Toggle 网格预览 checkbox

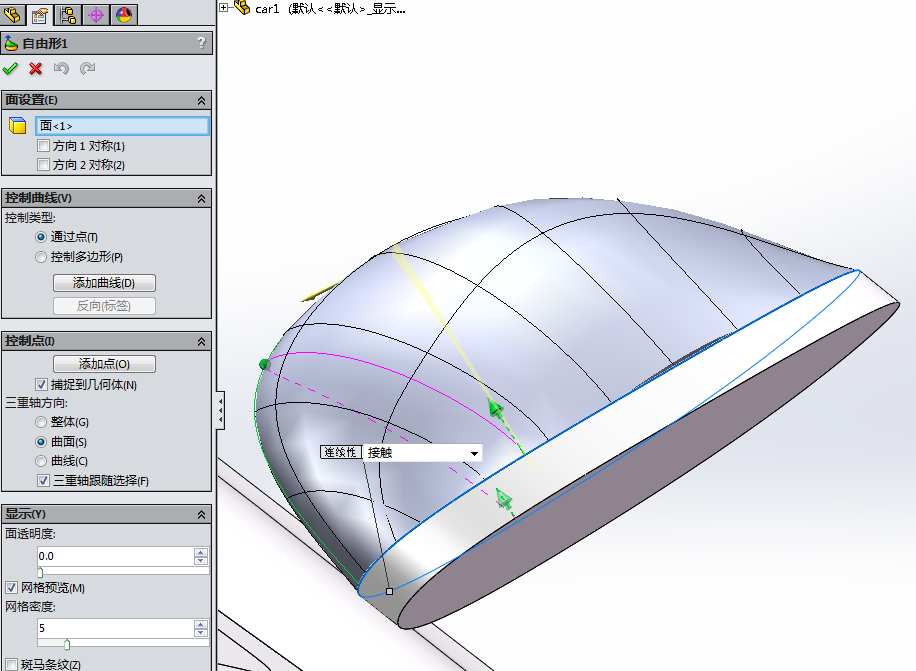pos(12,587)
